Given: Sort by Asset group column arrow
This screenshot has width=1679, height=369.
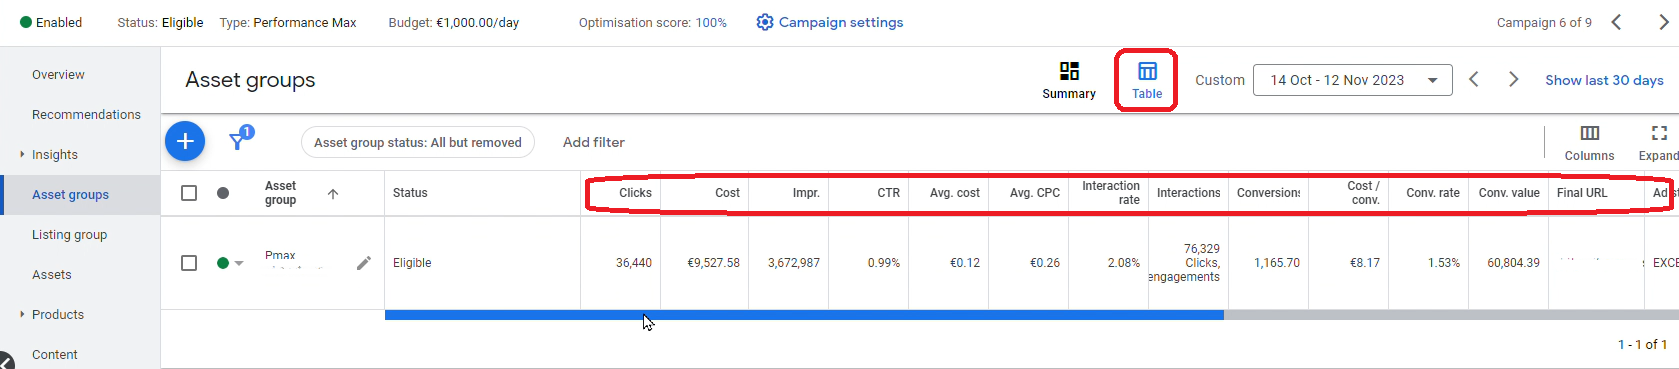Looking at the screenshot, I should pos(333,194).
